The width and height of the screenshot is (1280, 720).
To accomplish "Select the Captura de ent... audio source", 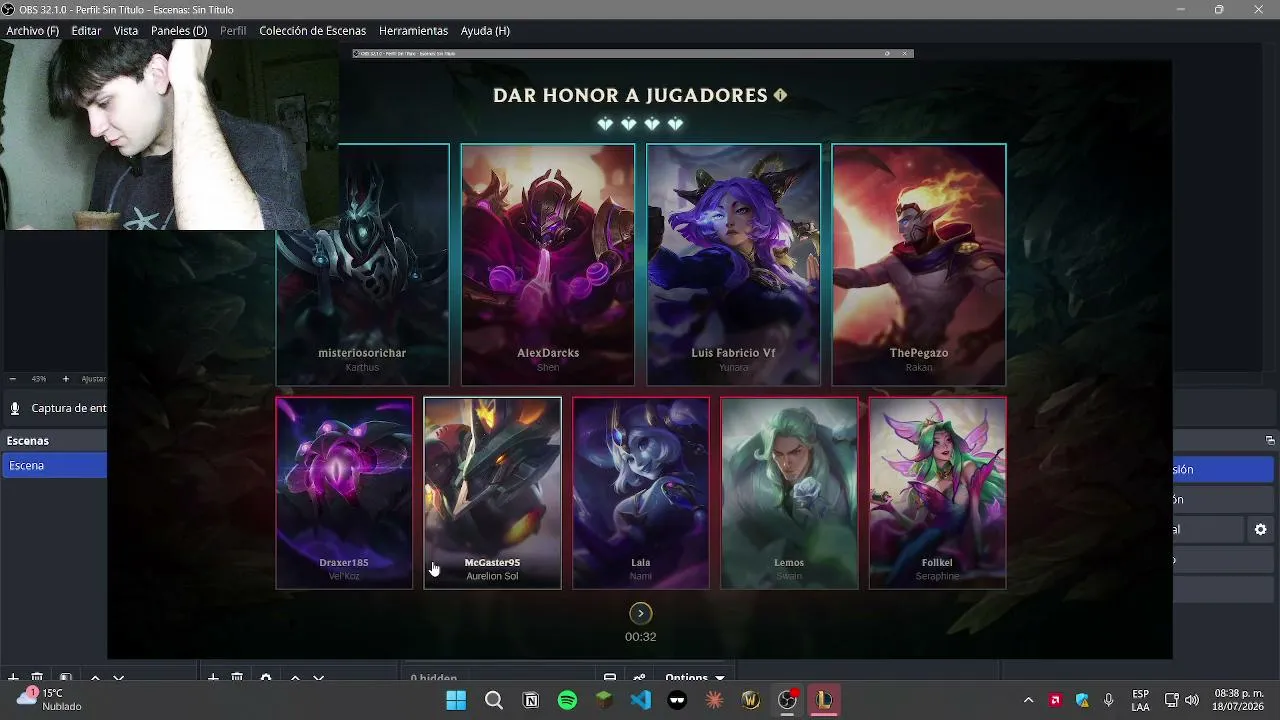I will pos(69,408).
